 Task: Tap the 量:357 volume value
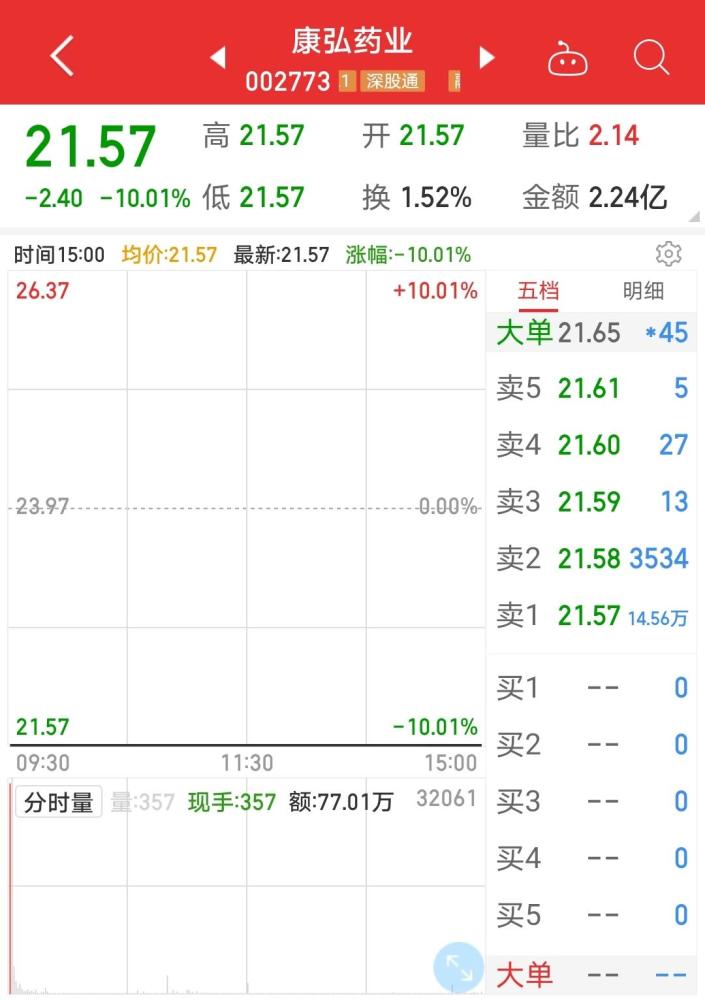coord(143,802)
